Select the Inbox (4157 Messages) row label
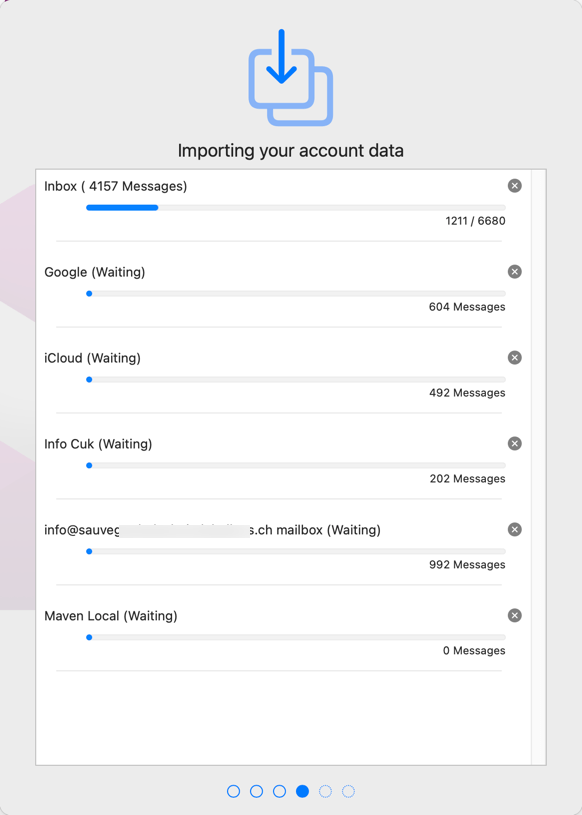The width and height of the screenshot is (582, 815). pos(115,186)
